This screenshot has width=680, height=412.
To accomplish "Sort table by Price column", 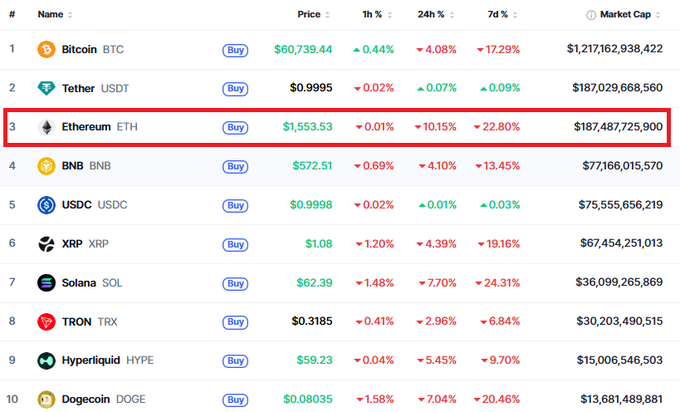I will (313, 15).
